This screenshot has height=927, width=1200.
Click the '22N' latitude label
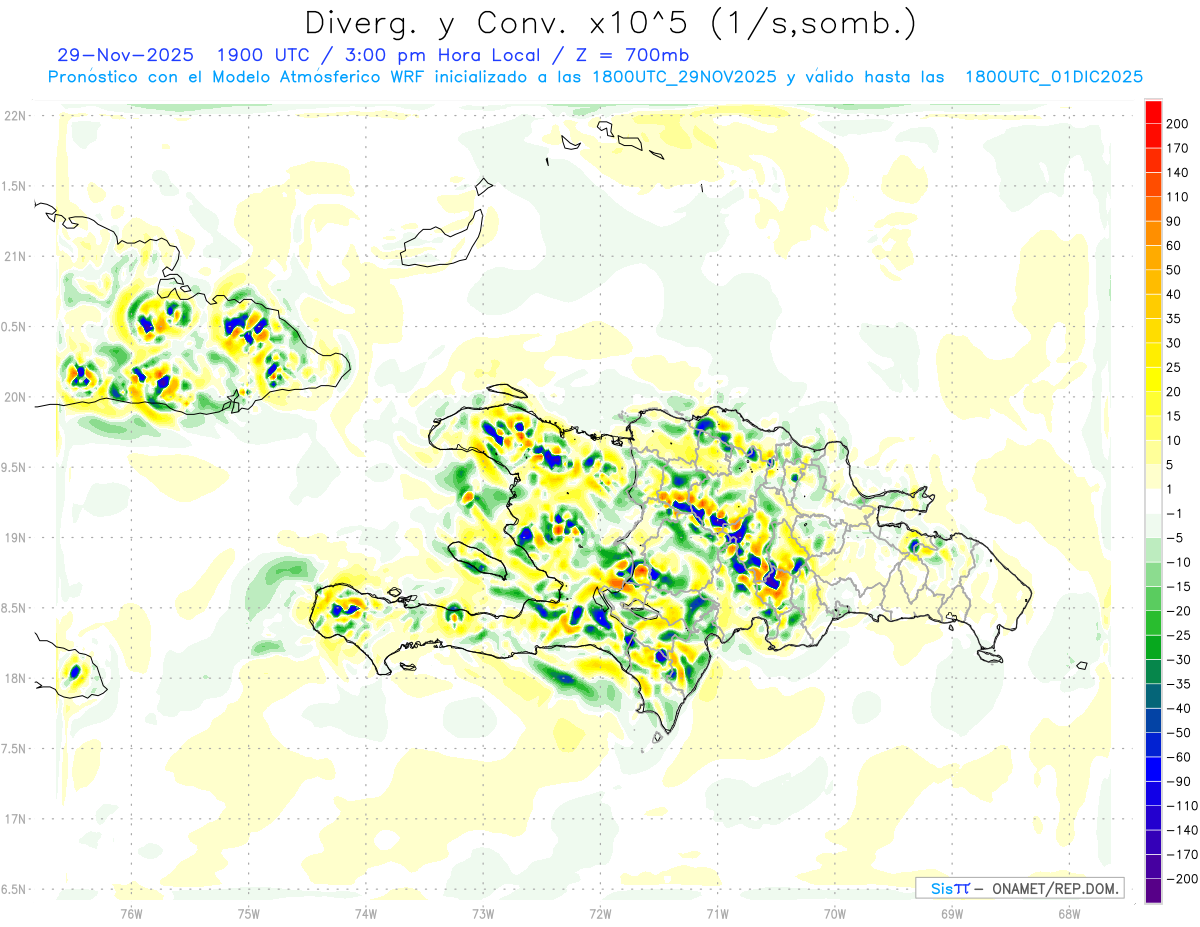point(15,116)
